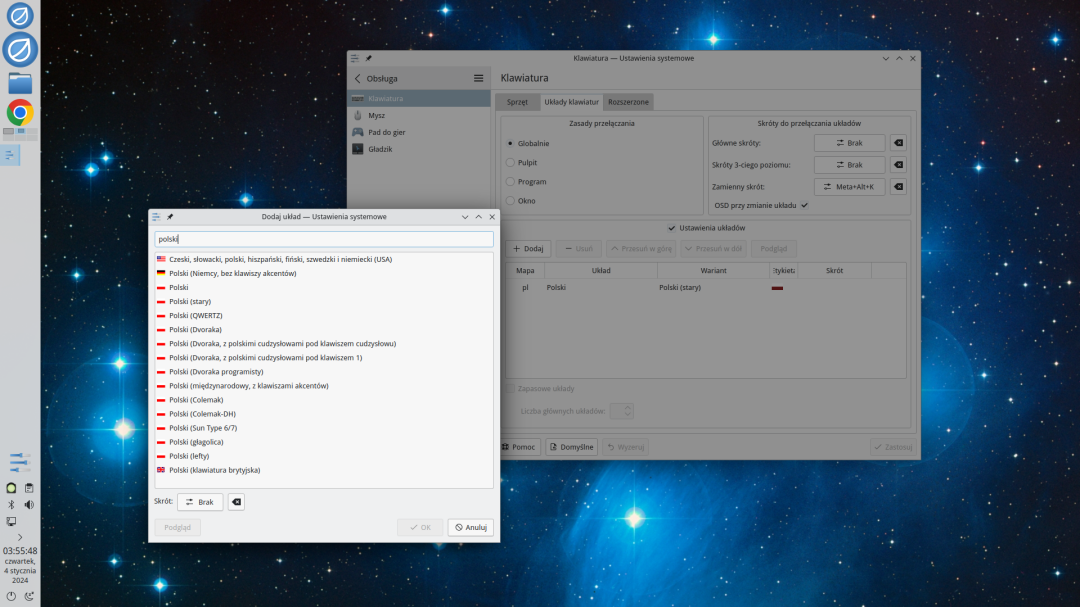This screenshot has height=607, width=1080.
Task: Click the power button icon in panel
Action: click(11, 596)
